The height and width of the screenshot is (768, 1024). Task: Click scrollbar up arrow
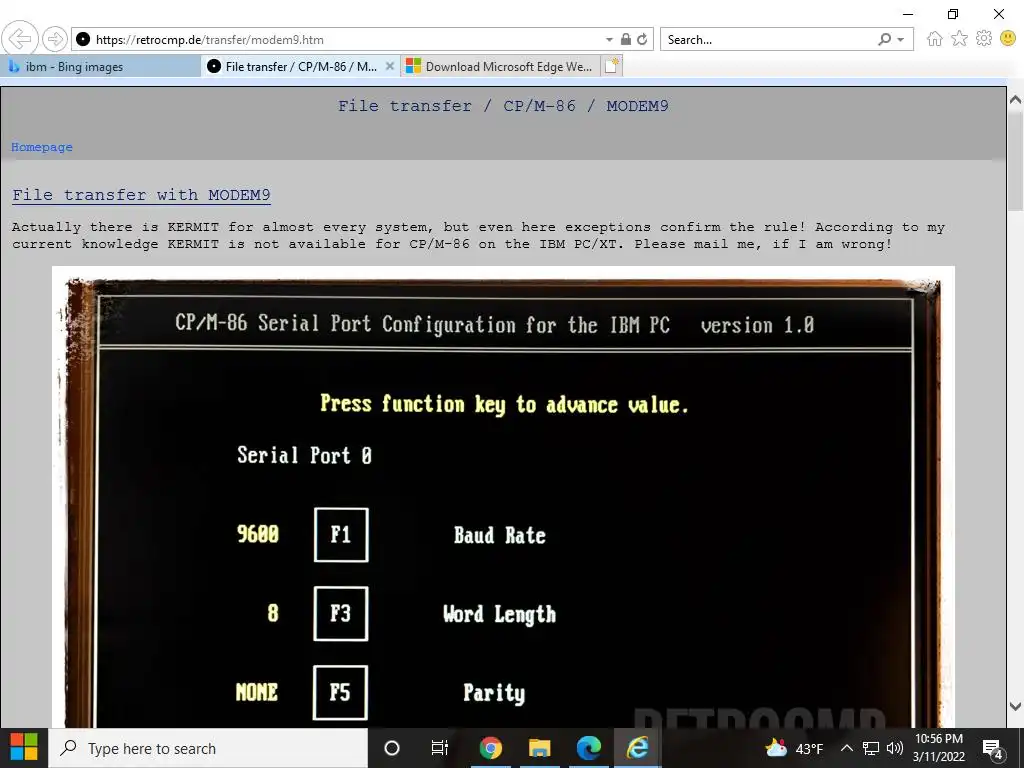tap(1016, 100)
